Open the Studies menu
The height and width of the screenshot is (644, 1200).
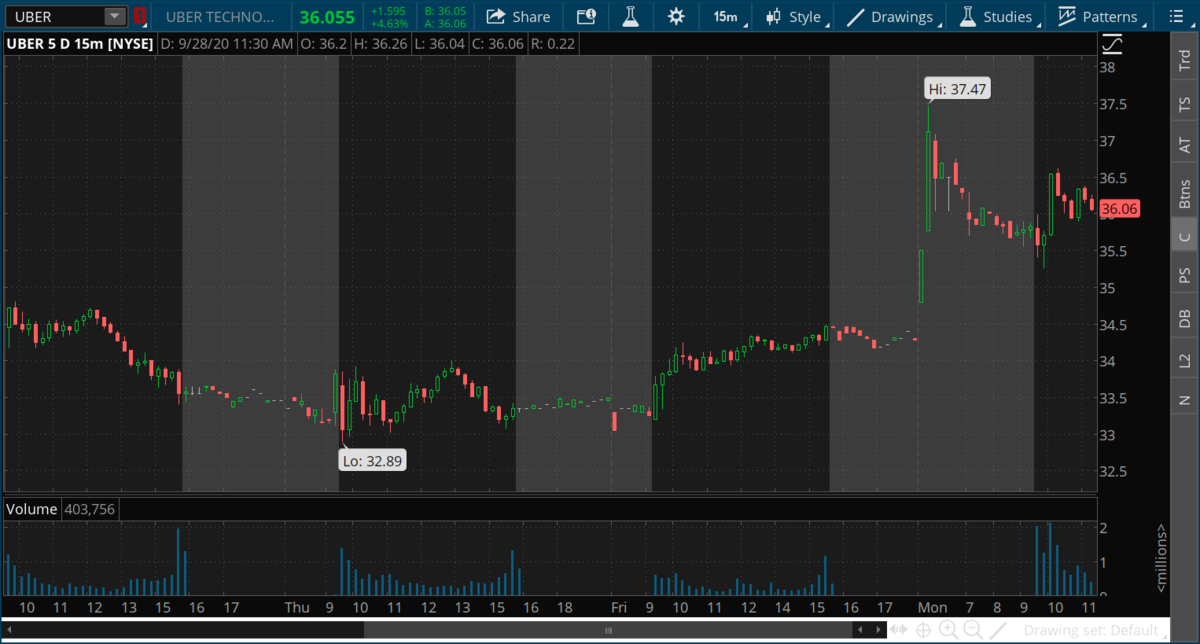pyautogui.click(x=996, y=17)
